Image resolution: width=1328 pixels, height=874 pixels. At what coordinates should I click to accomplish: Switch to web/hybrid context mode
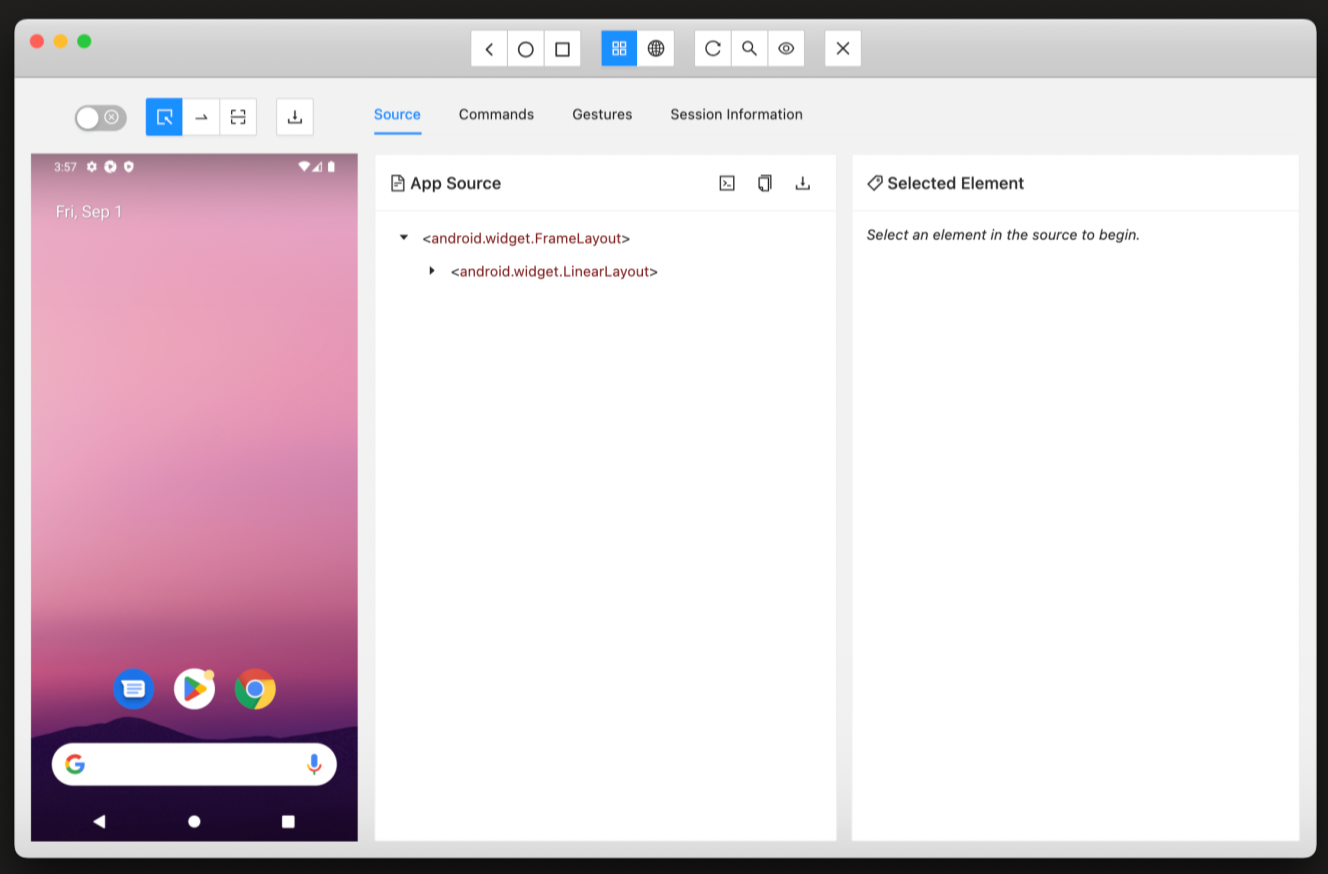click(x=656, y=48)
